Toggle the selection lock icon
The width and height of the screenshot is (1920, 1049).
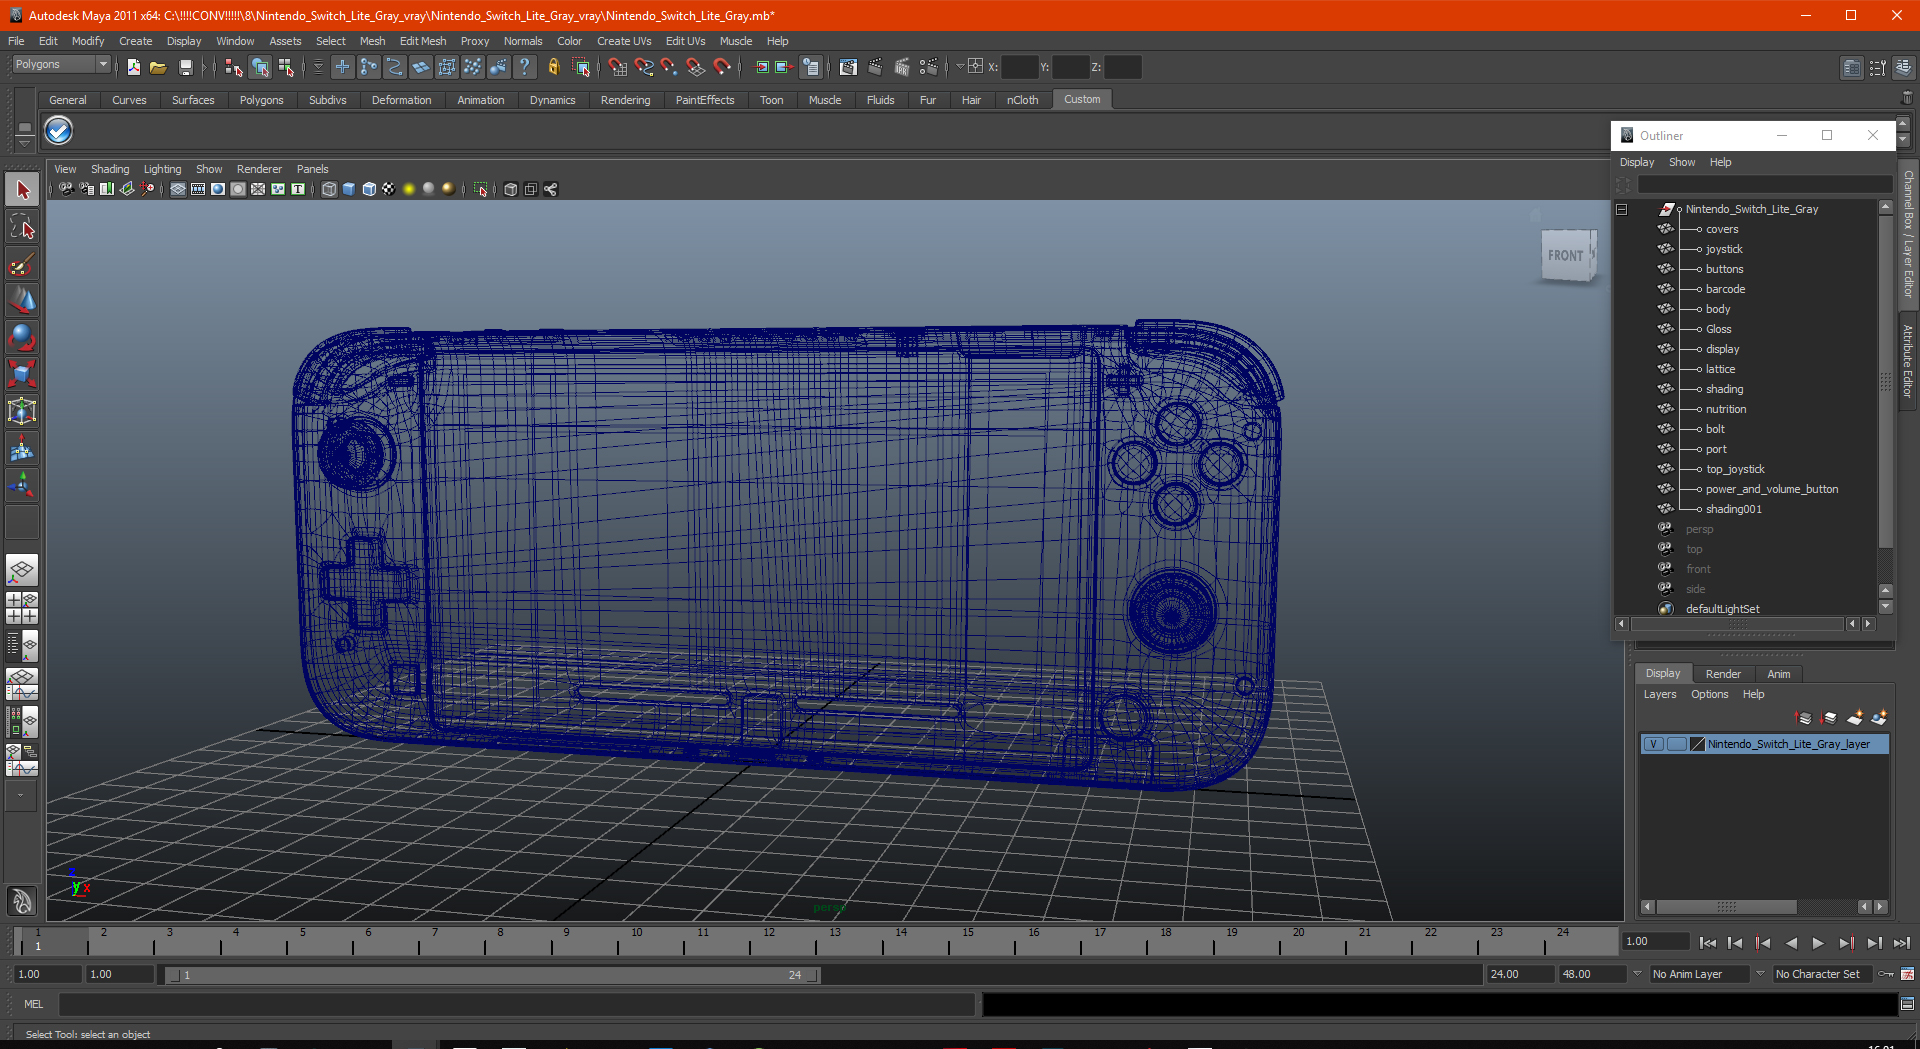553,67
